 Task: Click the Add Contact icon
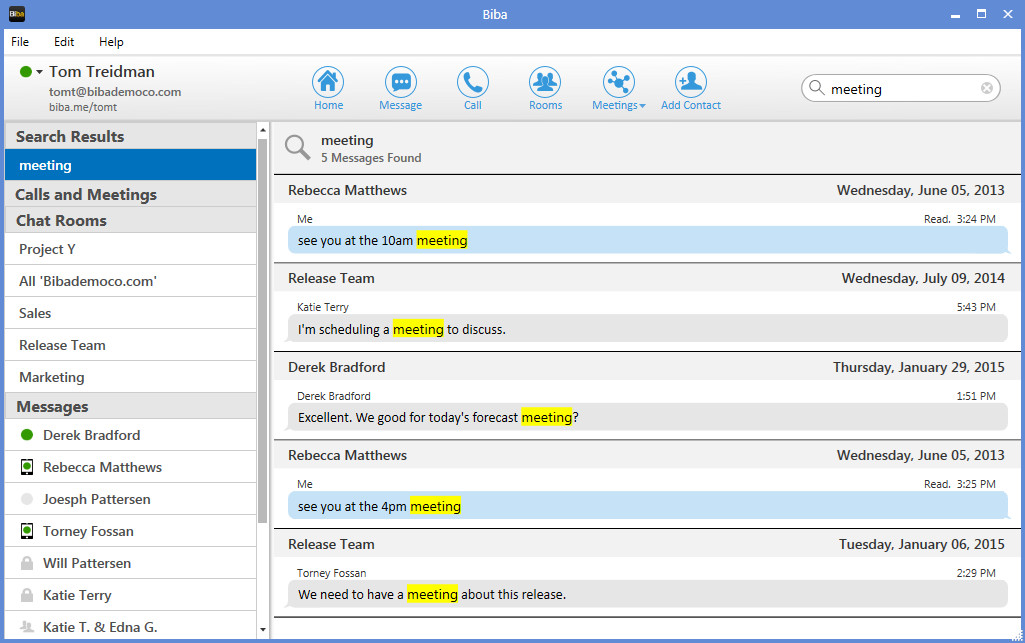click(691, 82)
